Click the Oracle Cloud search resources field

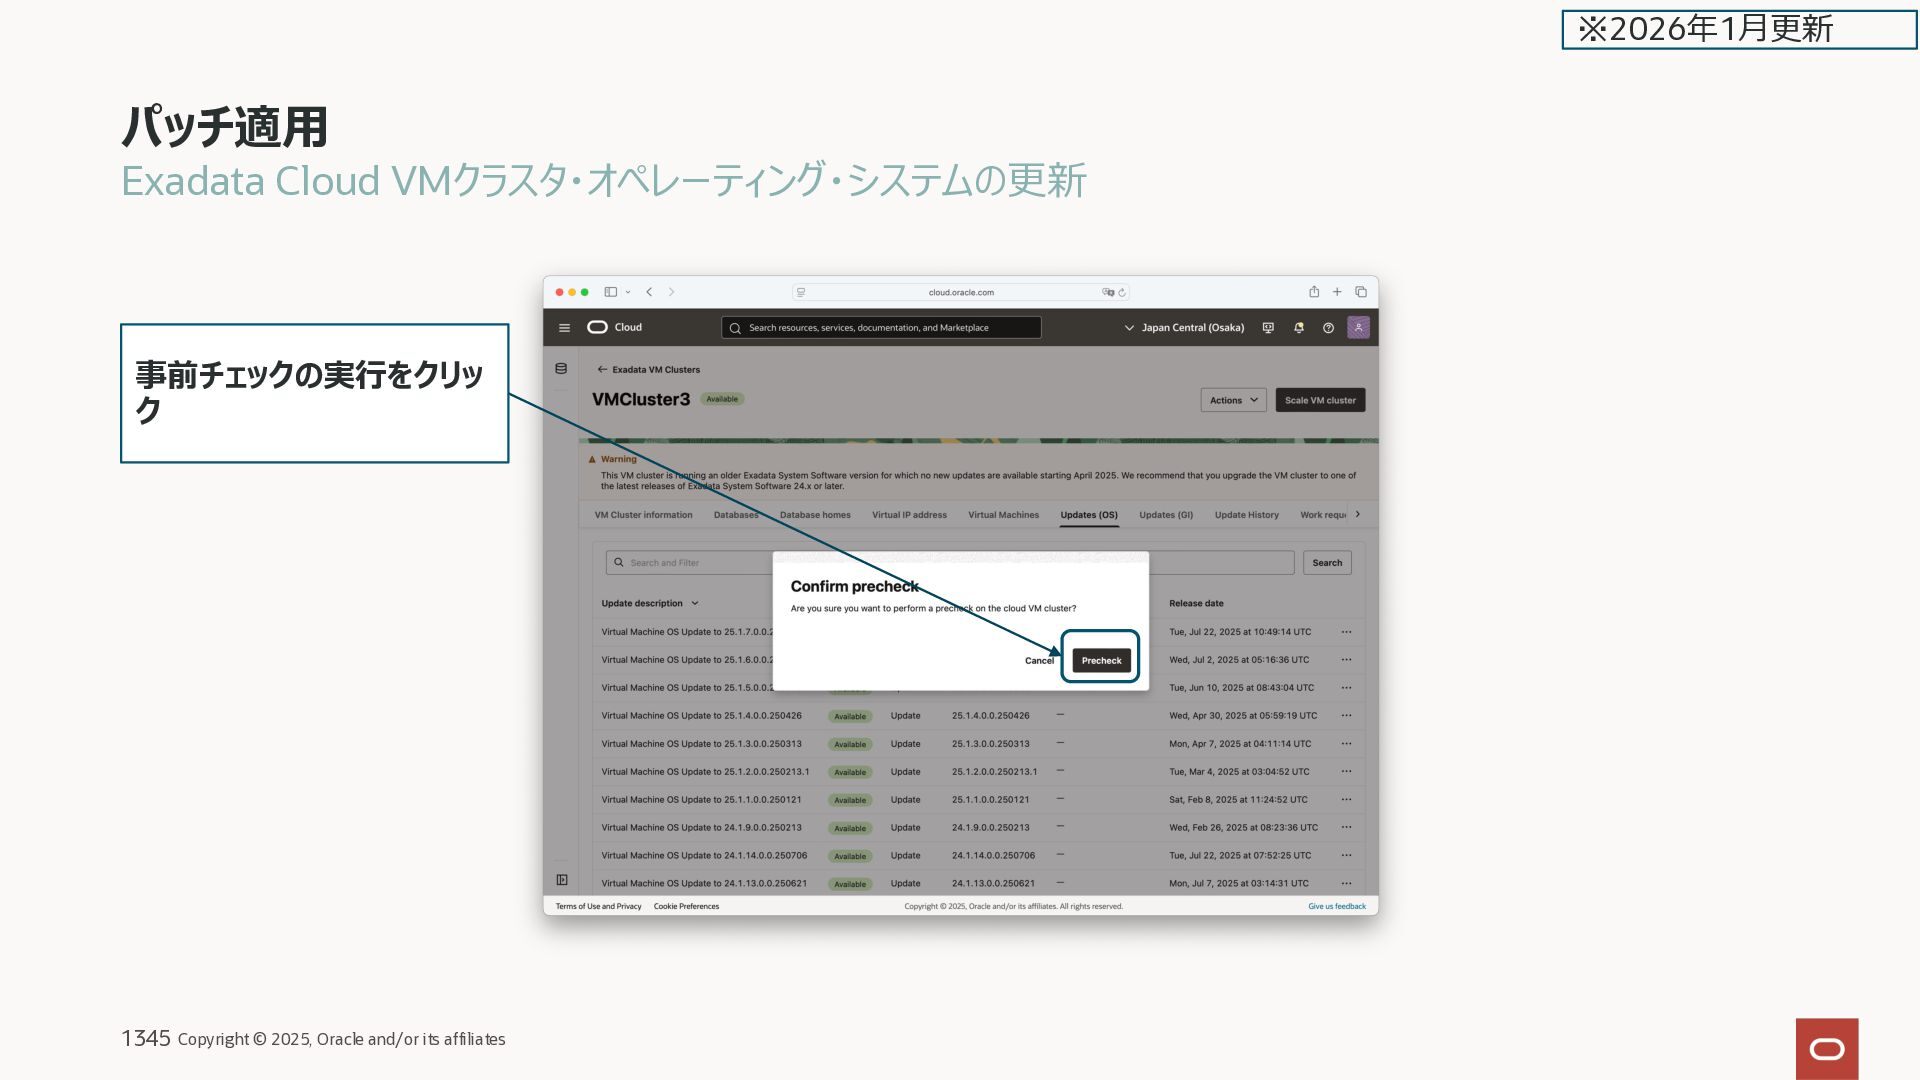(x=880, y=328)
